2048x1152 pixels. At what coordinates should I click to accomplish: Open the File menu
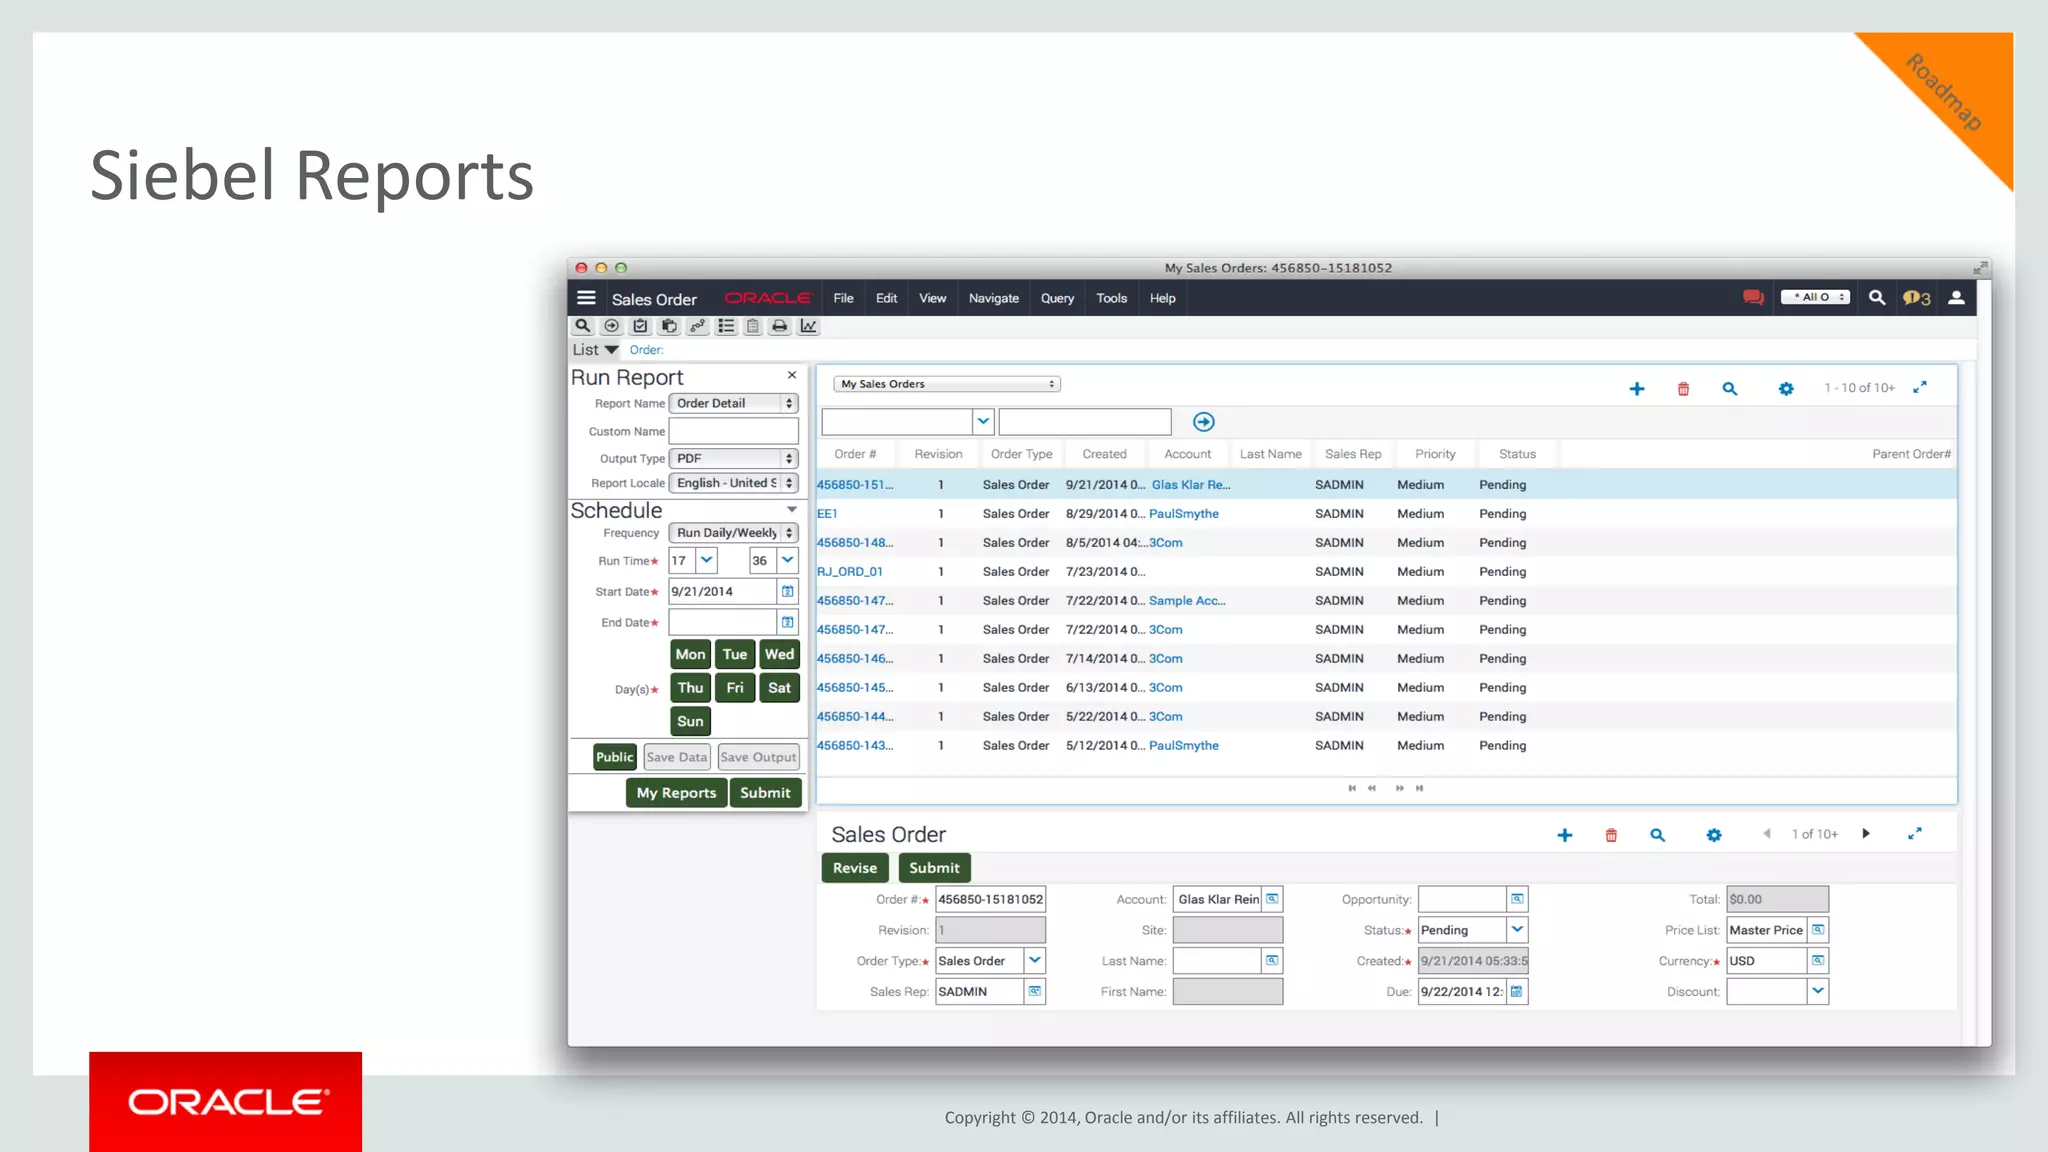843,298
